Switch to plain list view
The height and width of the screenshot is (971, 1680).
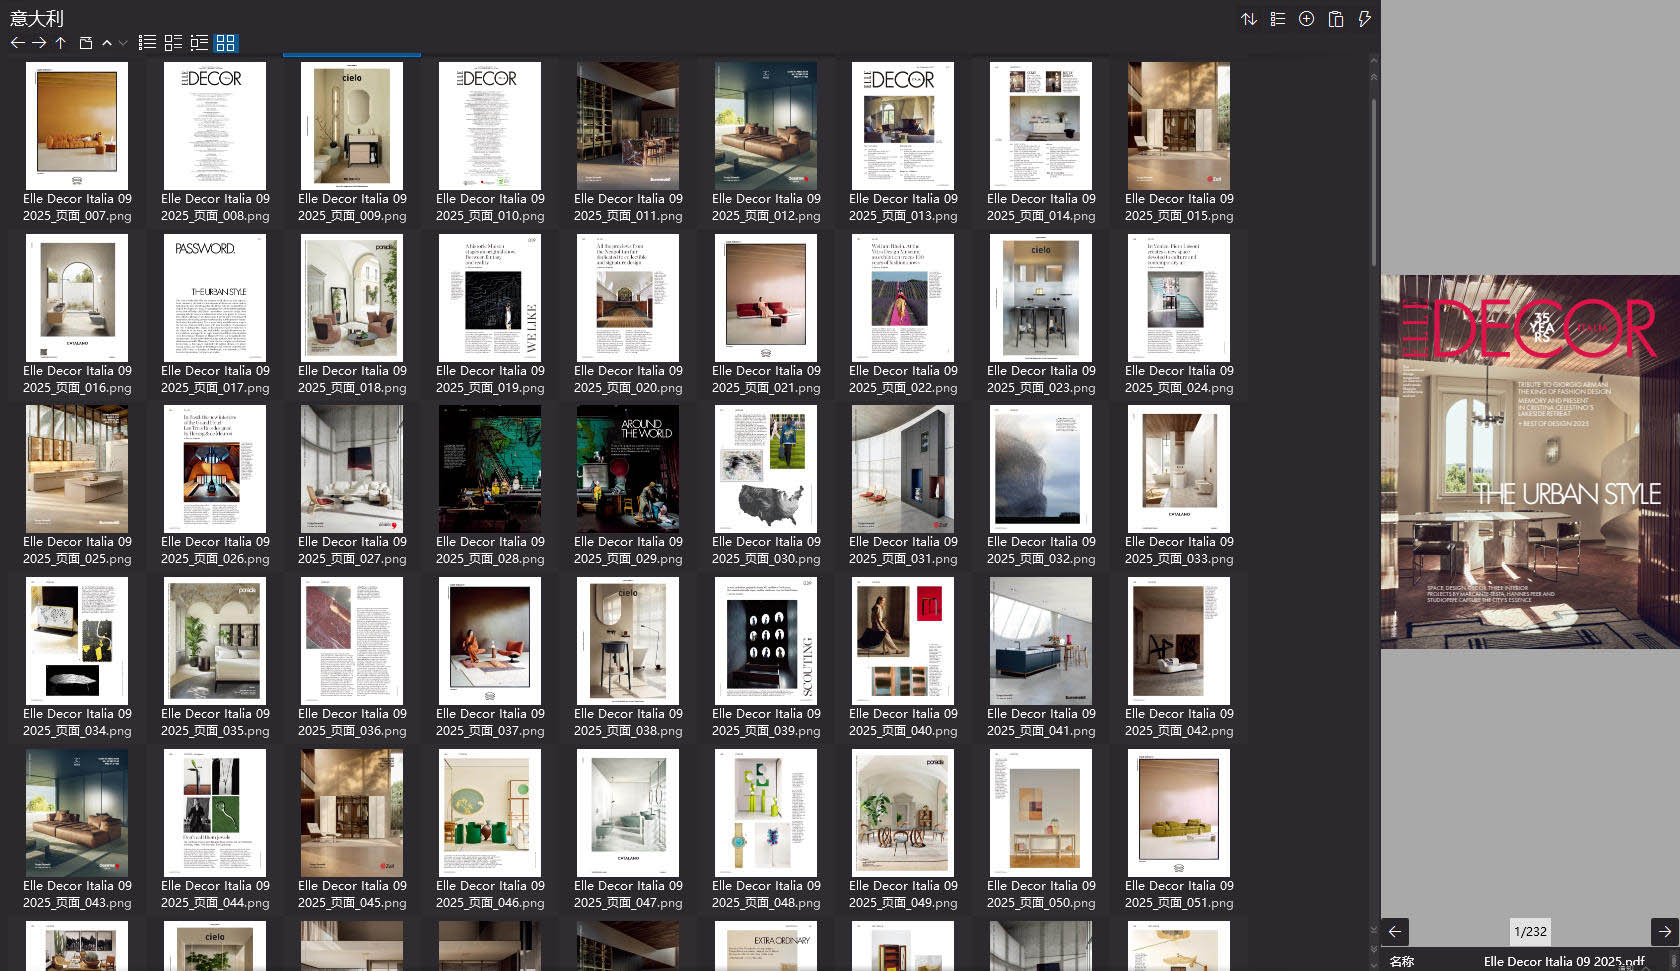(147, 43)
